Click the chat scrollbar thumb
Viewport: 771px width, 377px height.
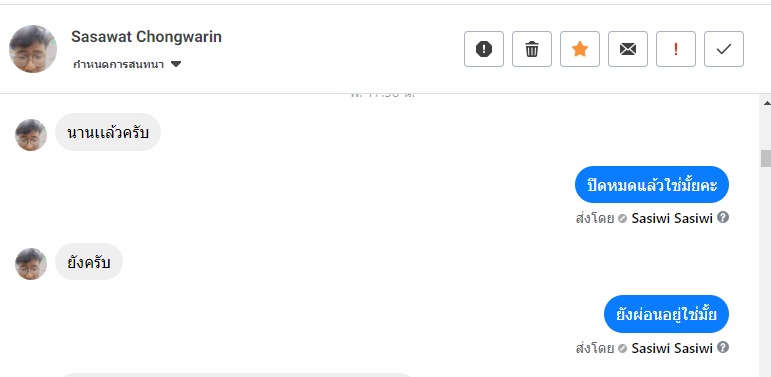[766, 159]
